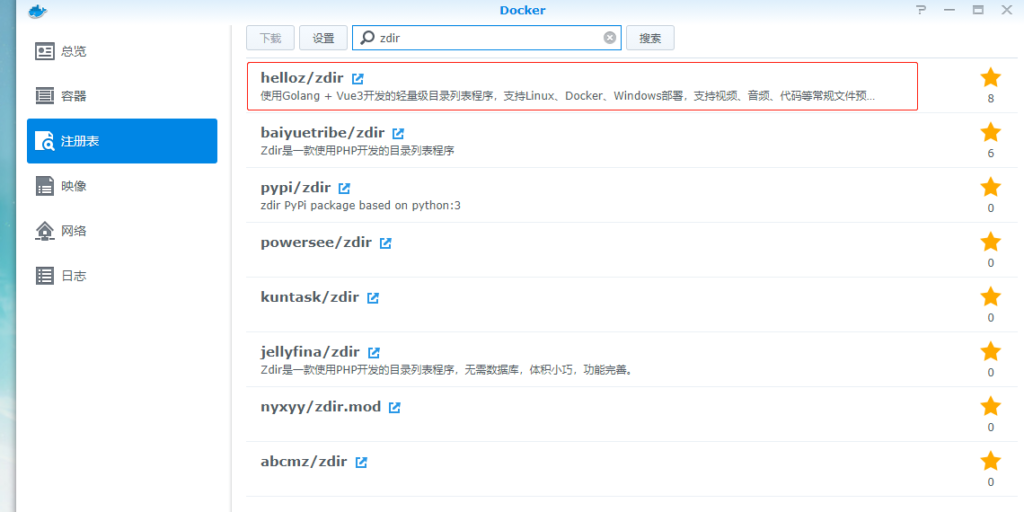
Task: Close the Docker window
Action: [1006, 10]
